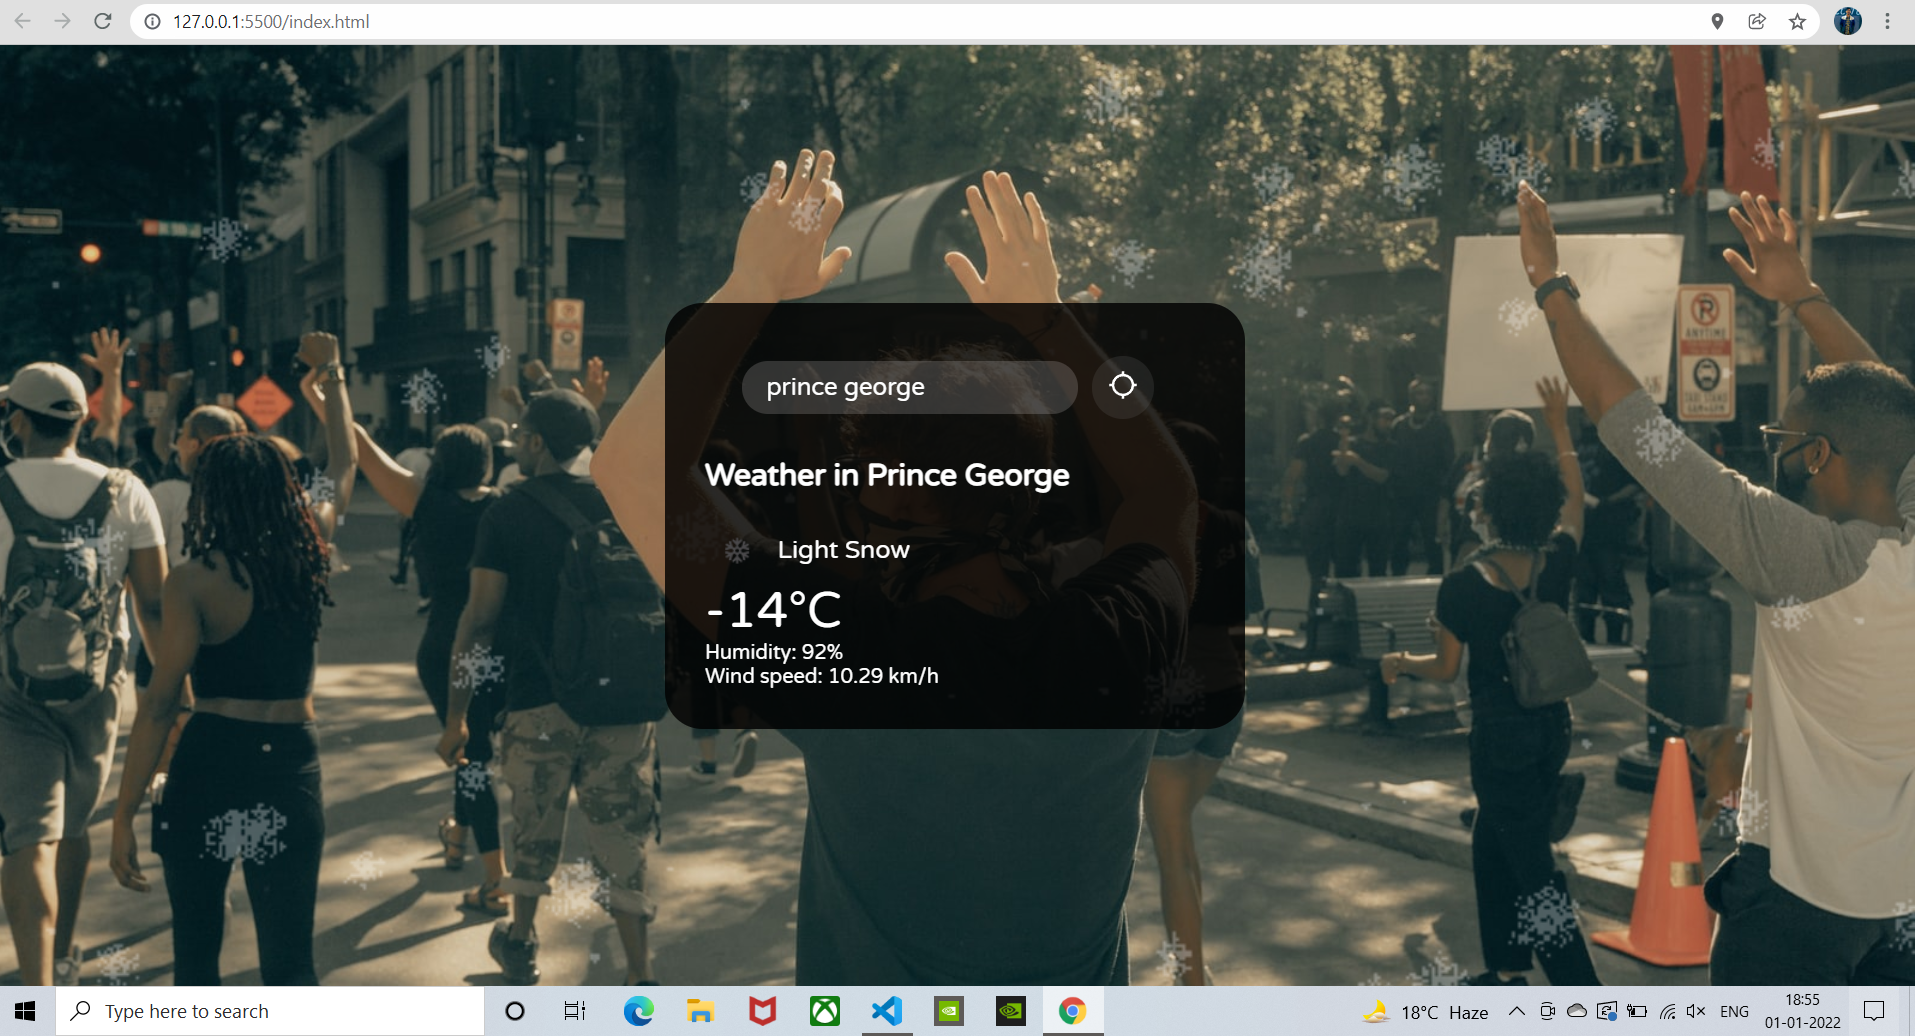Click the light snow weather icon
This screenshot has width=1915, height=1036.
(x=737, y=550)
